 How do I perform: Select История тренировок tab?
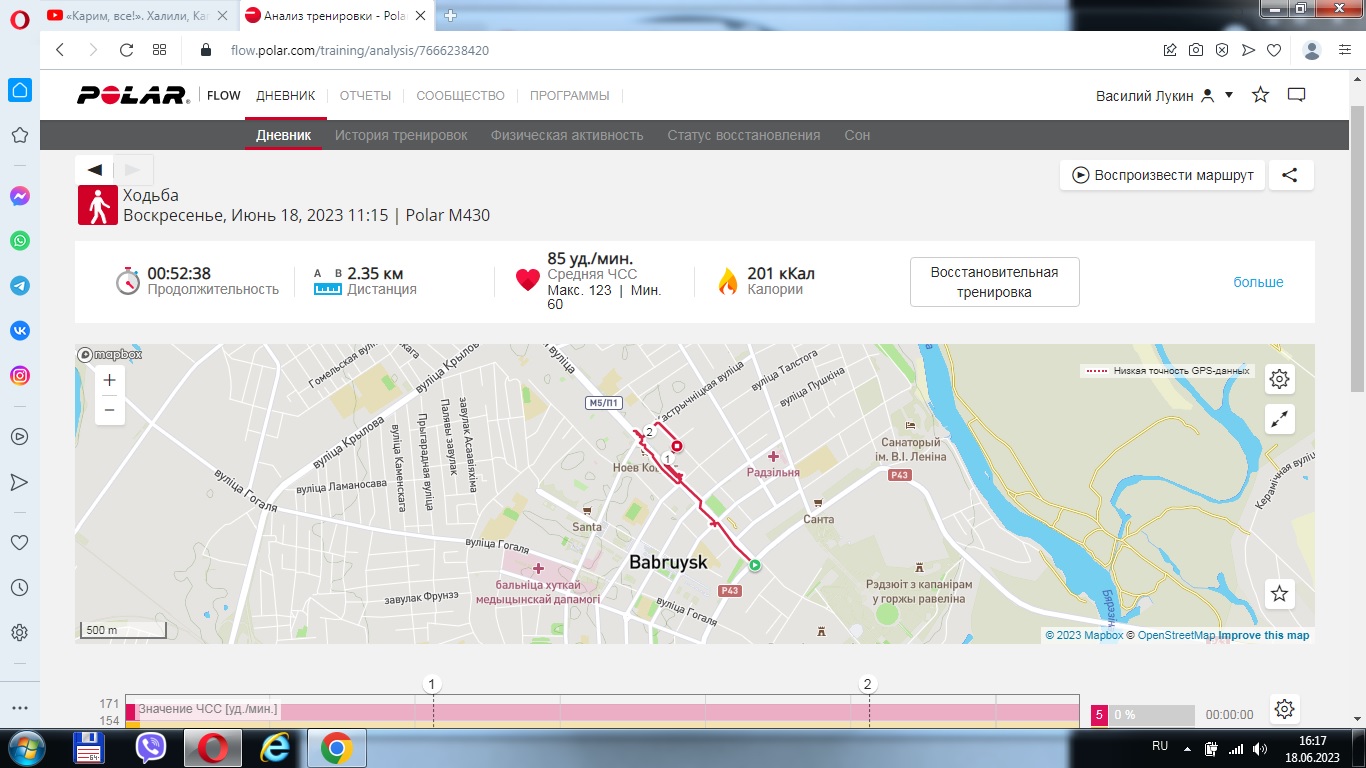[401, 135]
